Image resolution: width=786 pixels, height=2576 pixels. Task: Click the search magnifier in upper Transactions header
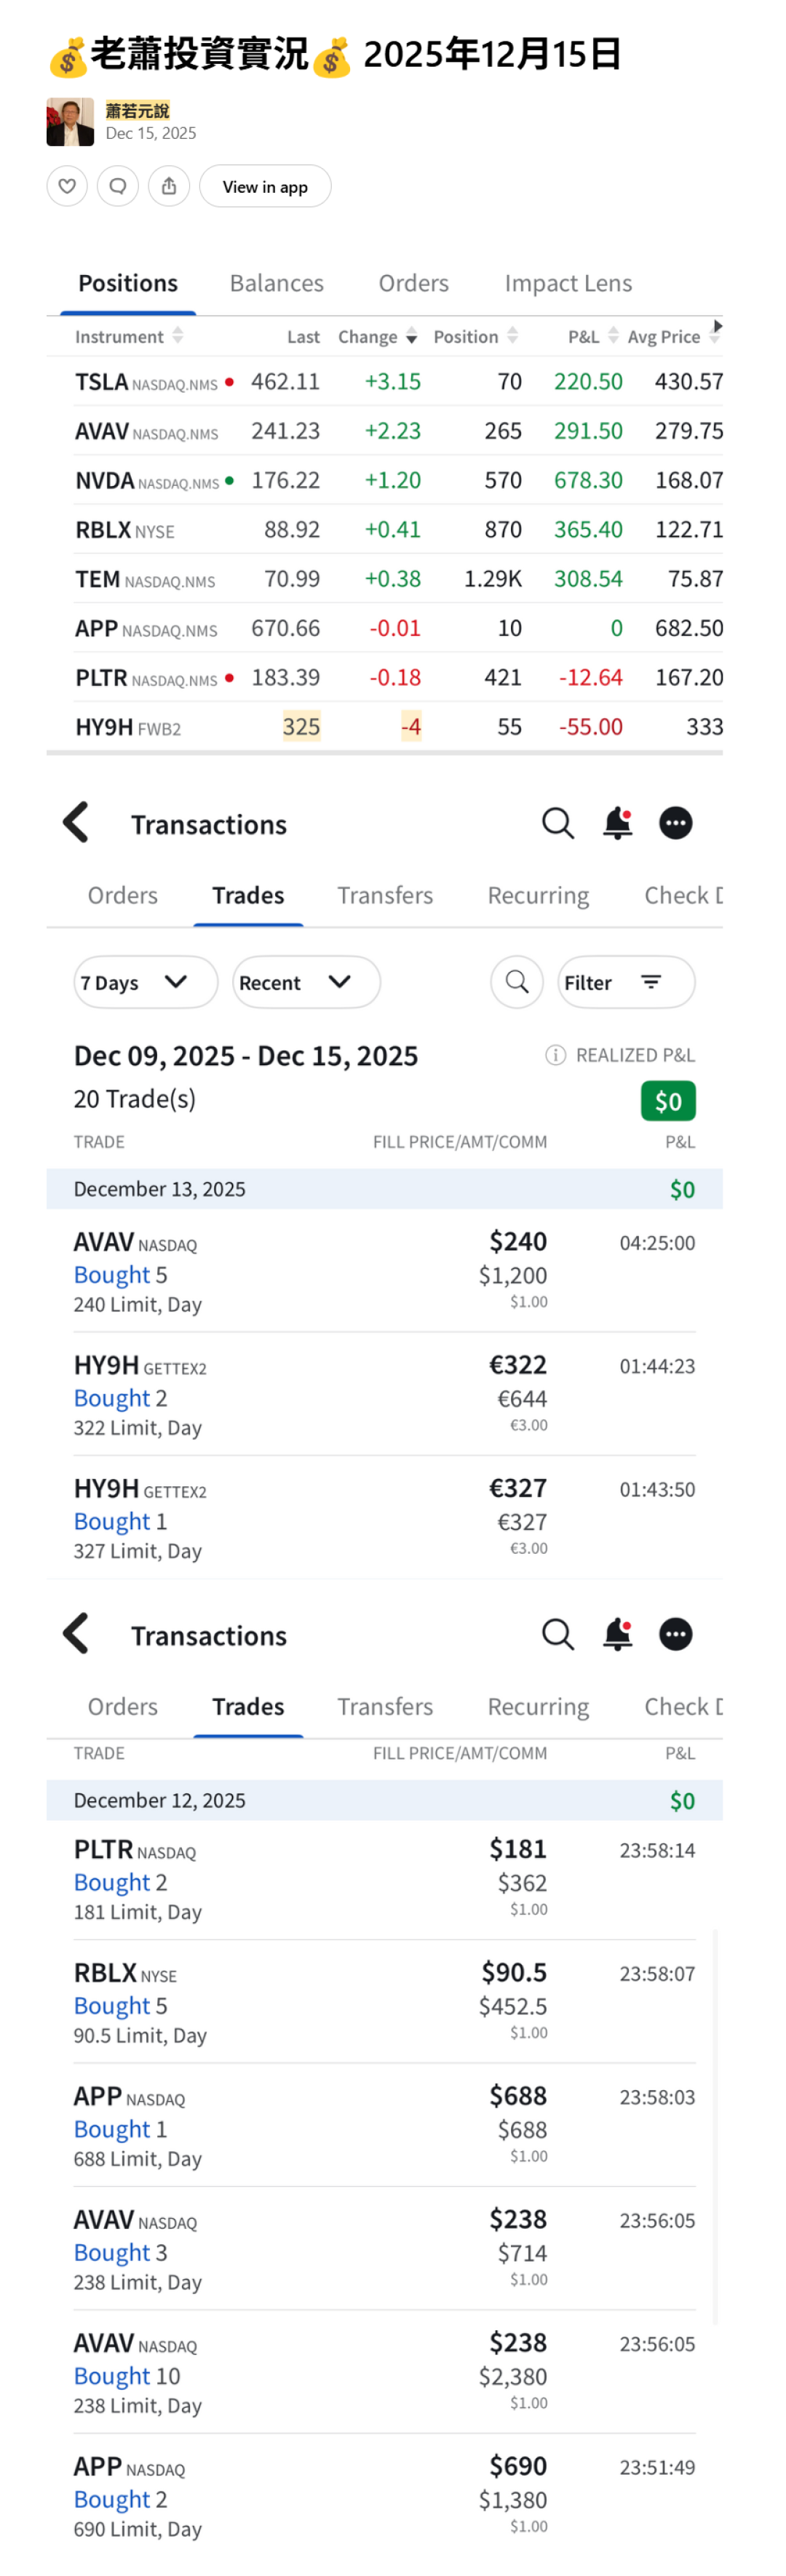[557, 823]
